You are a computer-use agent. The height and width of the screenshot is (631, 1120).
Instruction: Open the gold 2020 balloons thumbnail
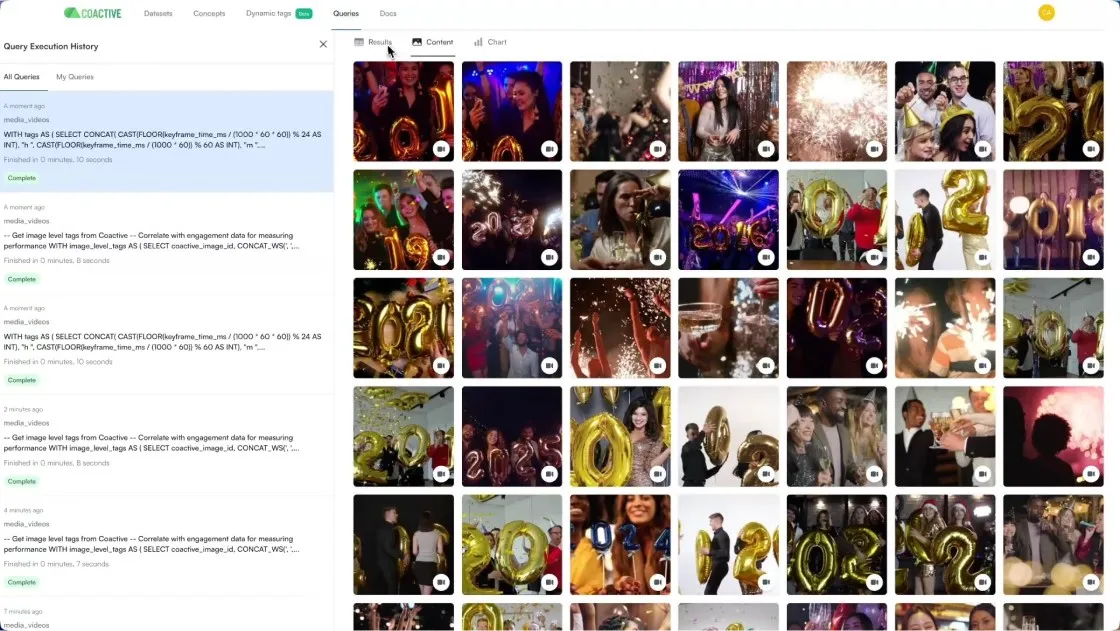point(403,328)
